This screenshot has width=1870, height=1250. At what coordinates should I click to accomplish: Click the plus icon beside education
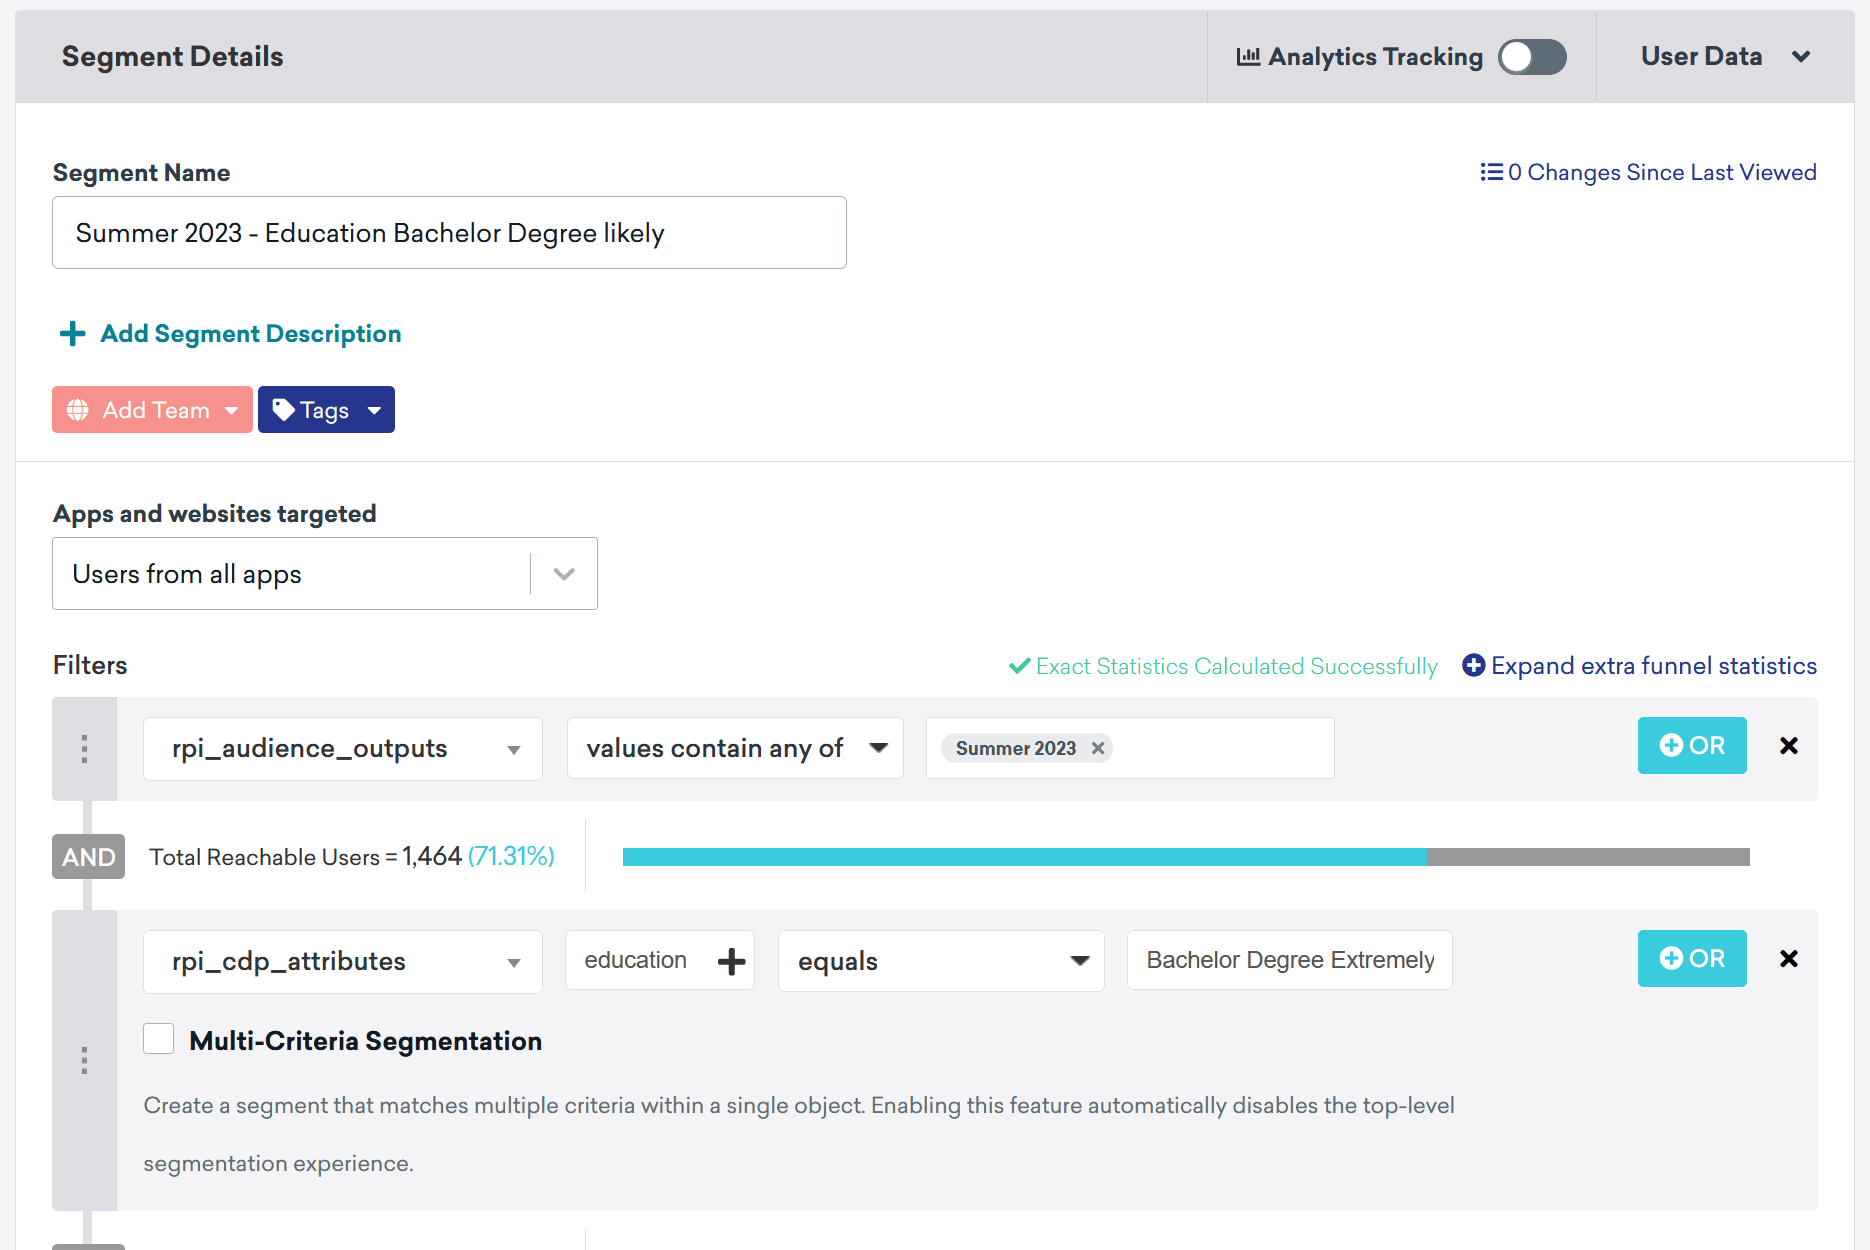coord(731,961)
